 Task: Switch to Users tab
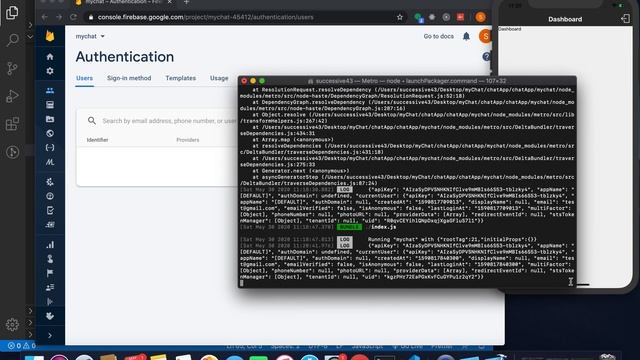[x=84, y=78]
